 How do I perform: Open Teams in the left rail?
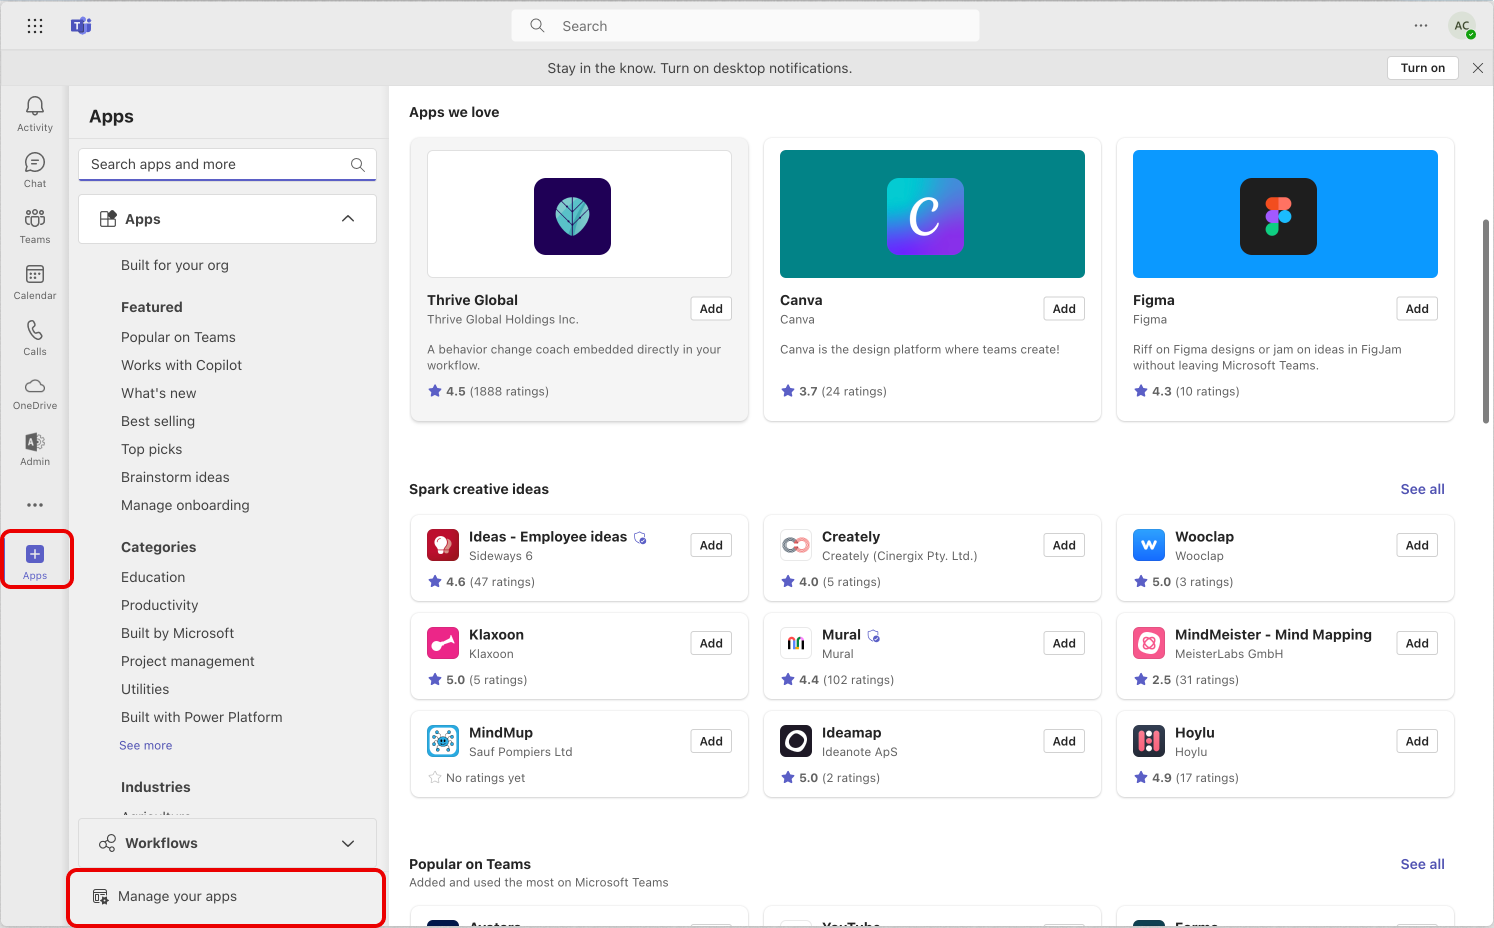point(35,225)
